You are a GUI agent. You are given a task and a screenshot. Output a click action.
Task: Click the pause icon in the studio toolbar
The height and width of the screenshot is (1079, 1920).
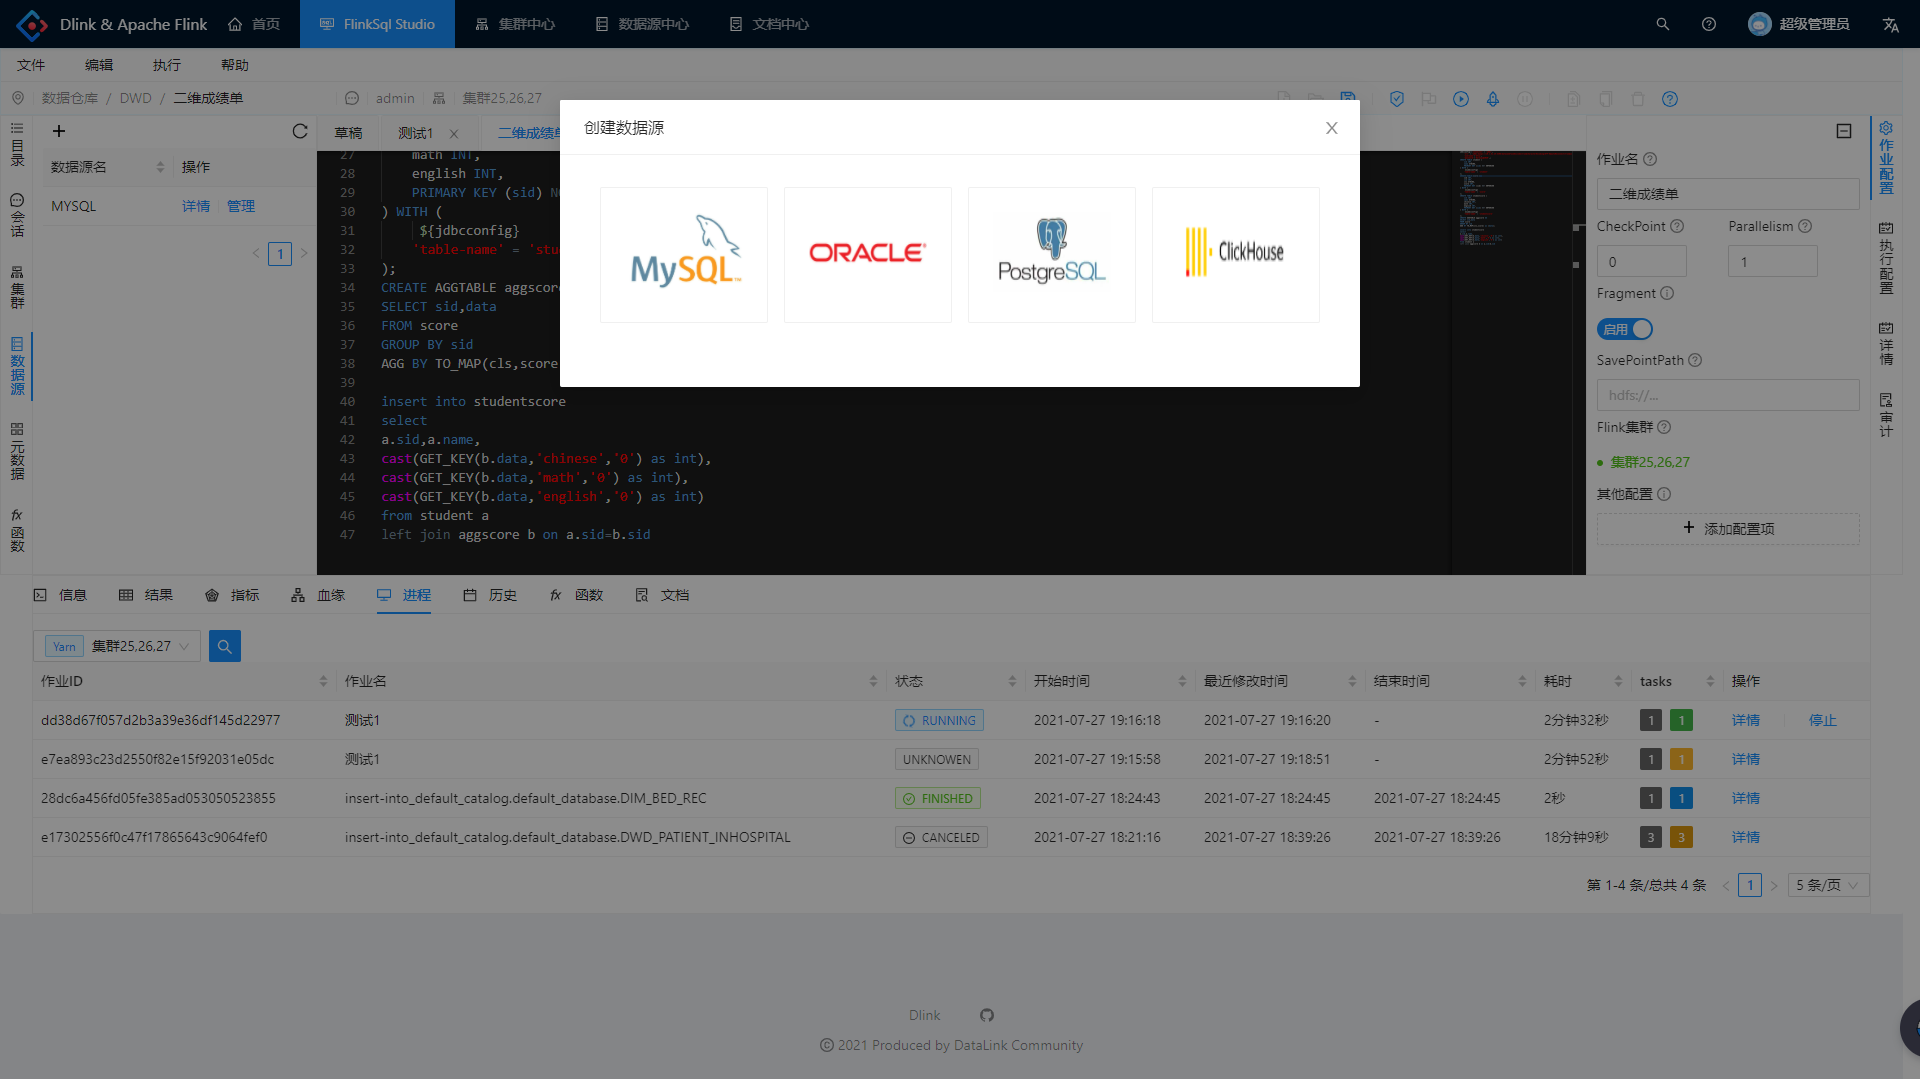coord(1525,99)
